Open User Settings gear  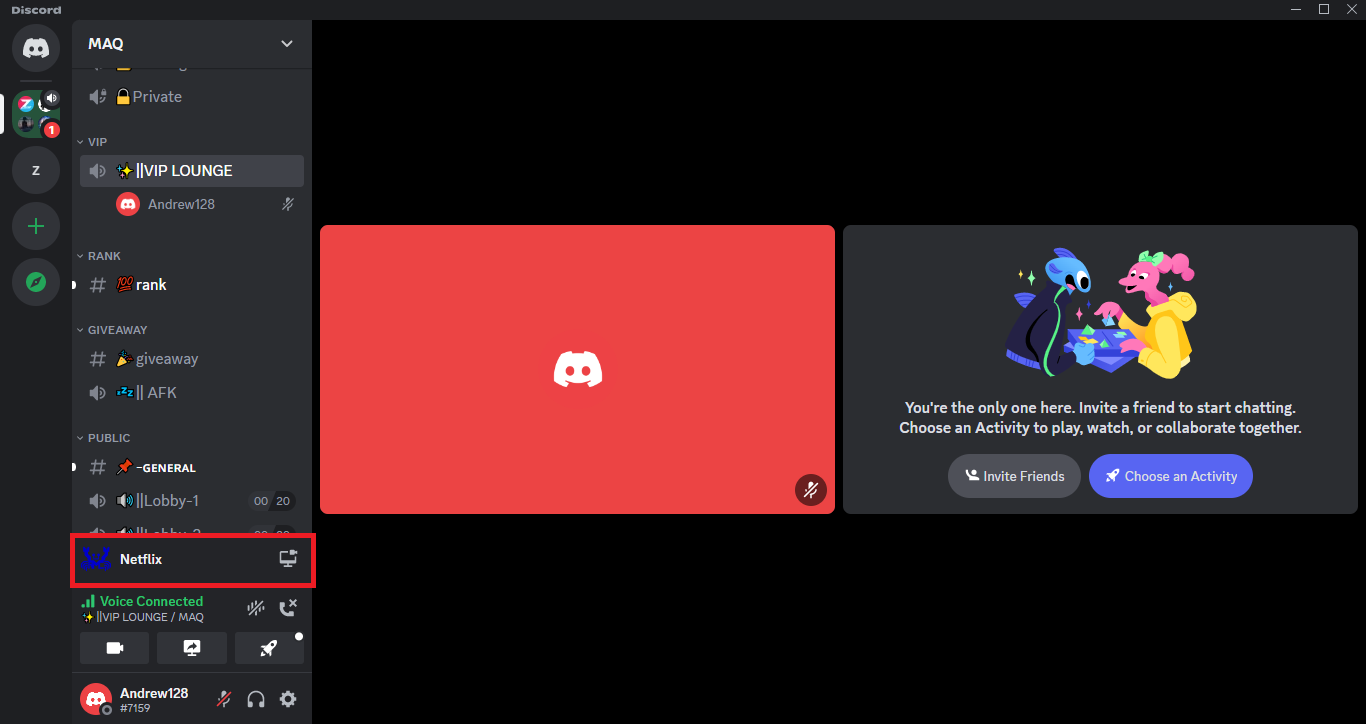pyautogui.click(x=288, y=699)
